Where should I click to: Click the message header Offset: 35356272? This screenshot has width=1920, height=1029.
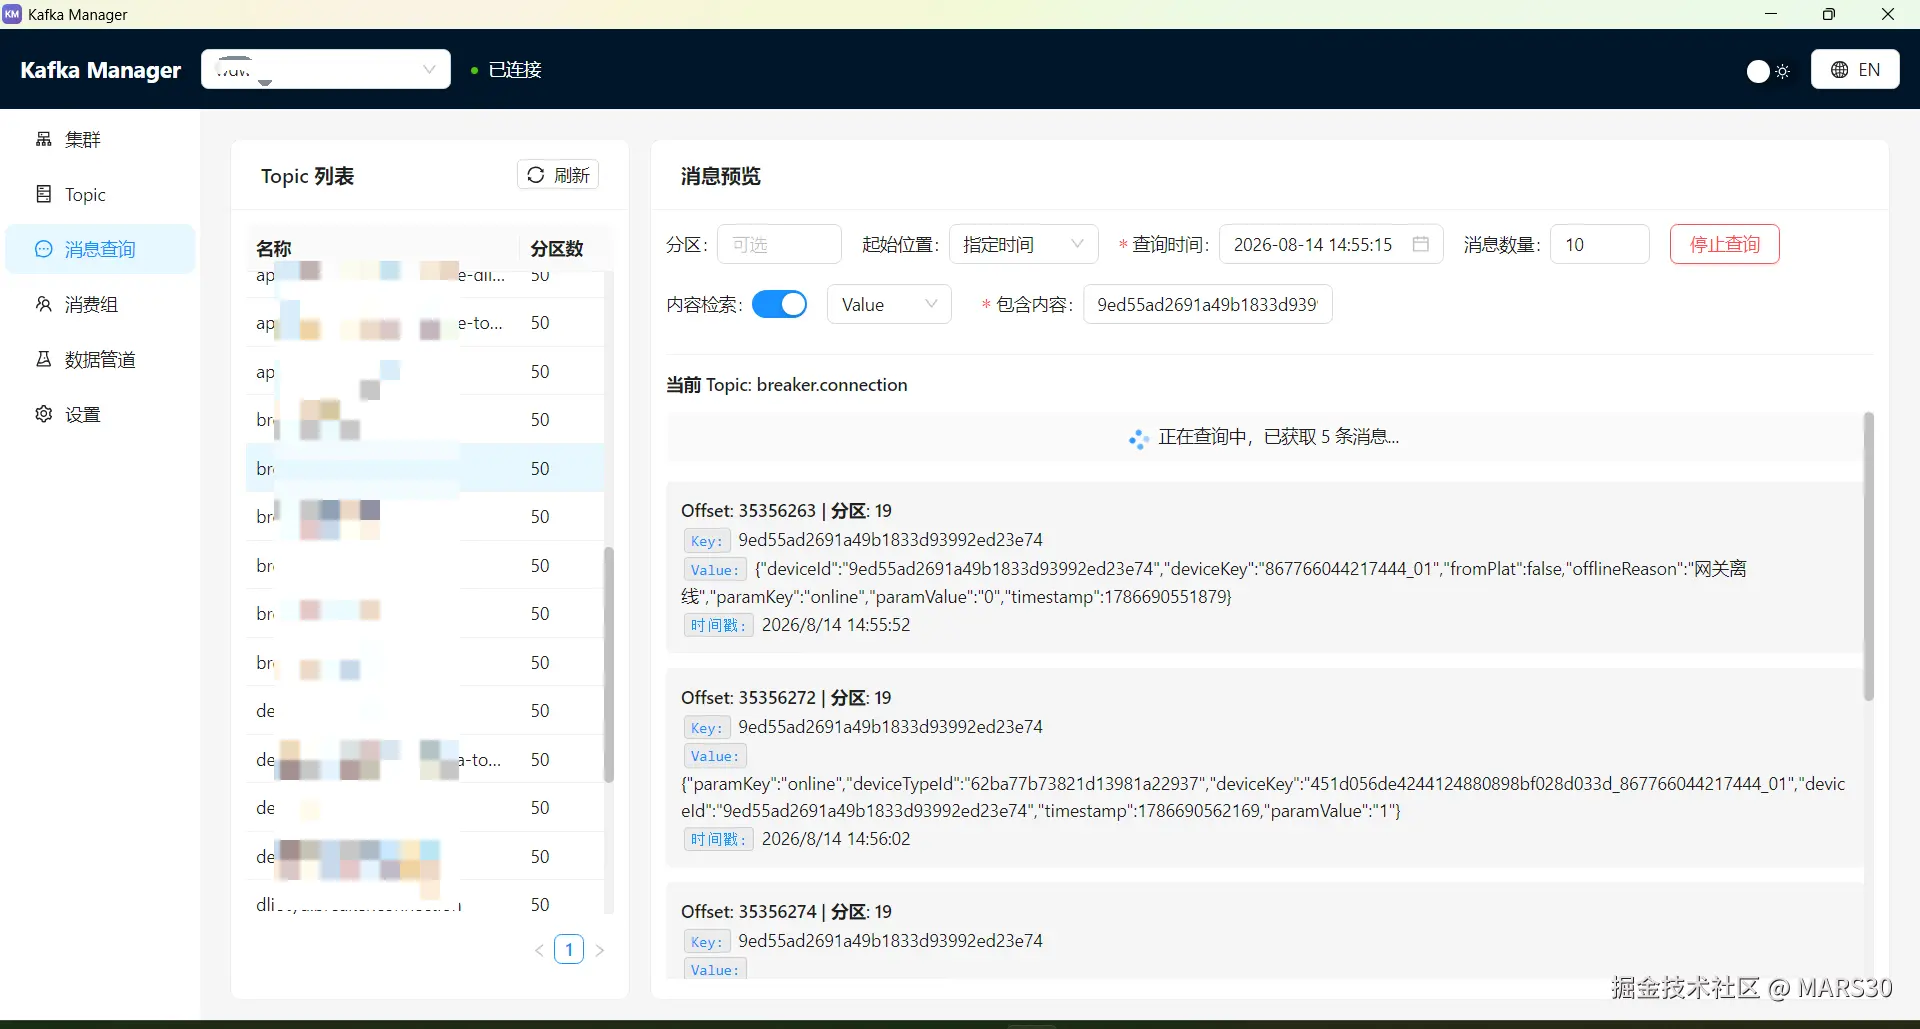[786, 698]
